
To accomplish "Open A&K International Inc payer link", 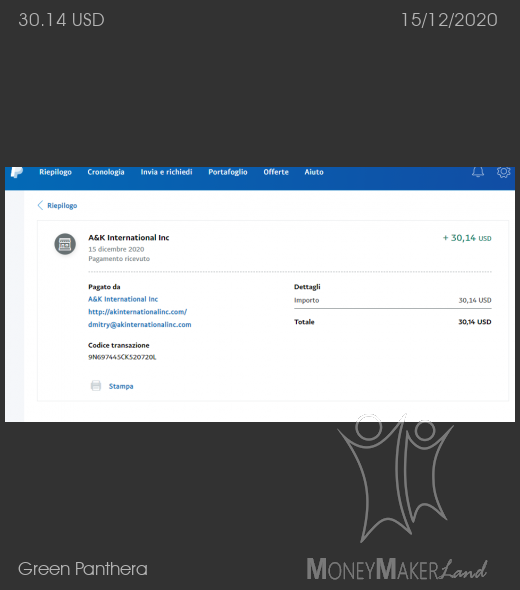I will (123, 299).
